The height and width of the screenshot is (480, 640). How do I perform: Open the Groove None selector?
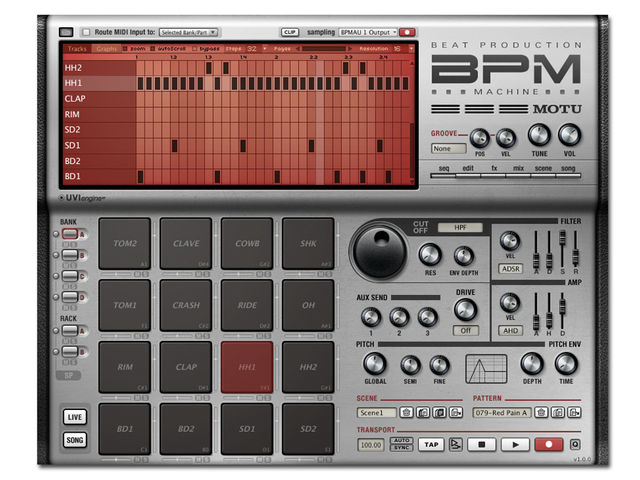(449, 149)
